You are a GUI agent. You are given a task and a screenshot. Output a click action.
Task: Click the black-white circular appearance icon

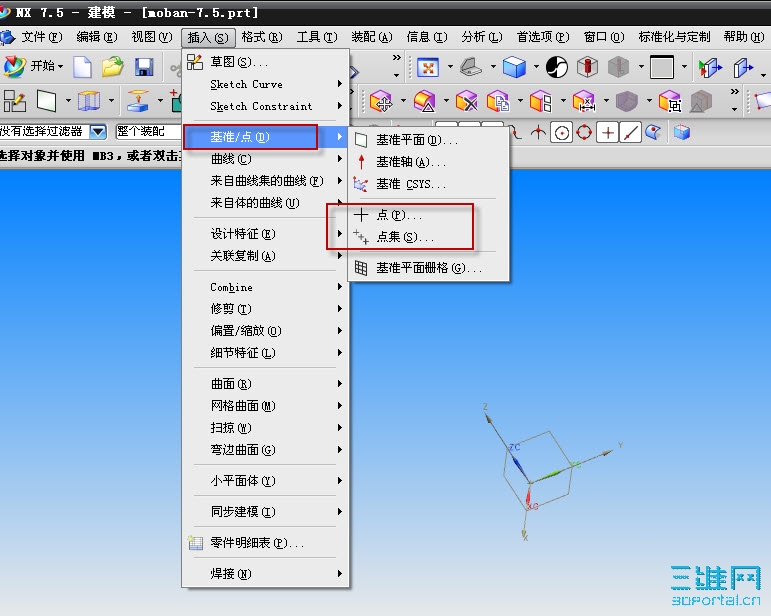point(557,67)
